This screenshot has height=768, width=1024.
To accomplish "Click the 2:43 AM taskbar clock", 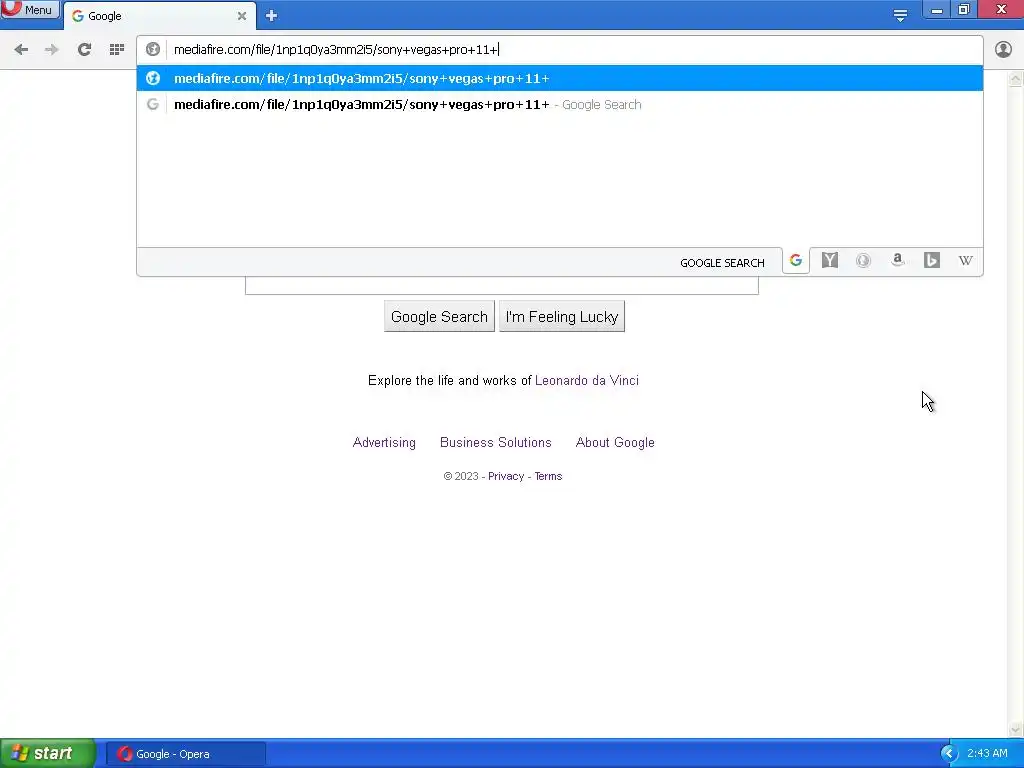I will pyautogui.click(x=987, y=754).
